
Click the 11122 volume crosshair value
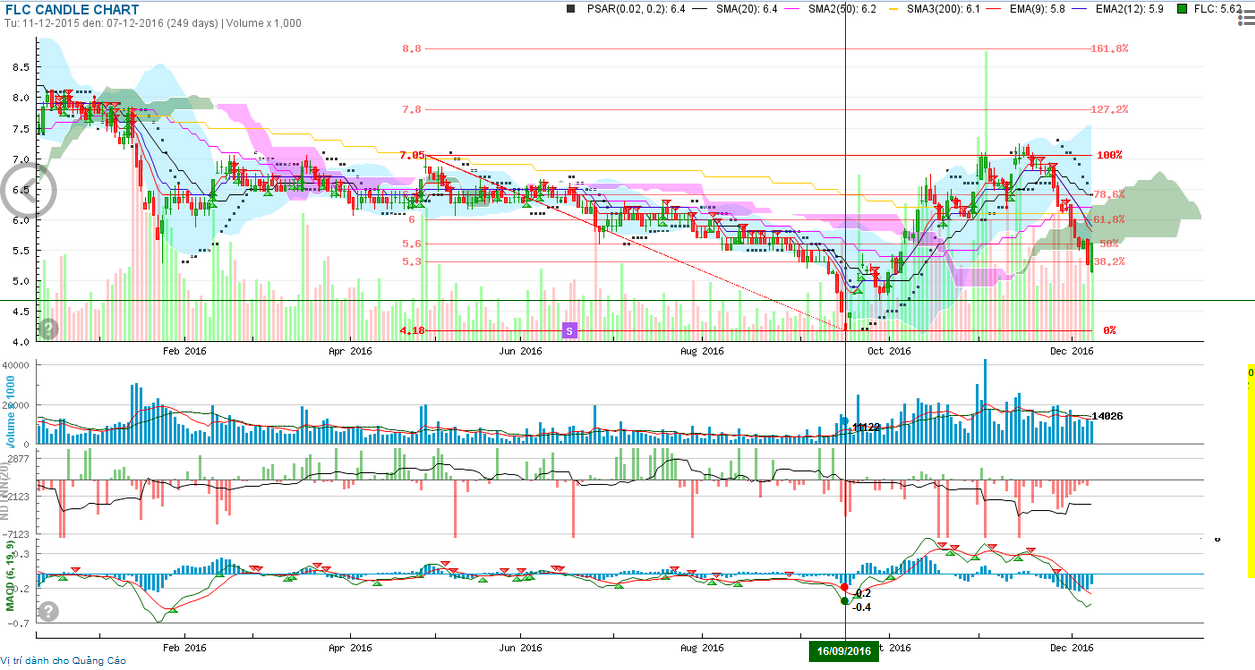[865, 427]
